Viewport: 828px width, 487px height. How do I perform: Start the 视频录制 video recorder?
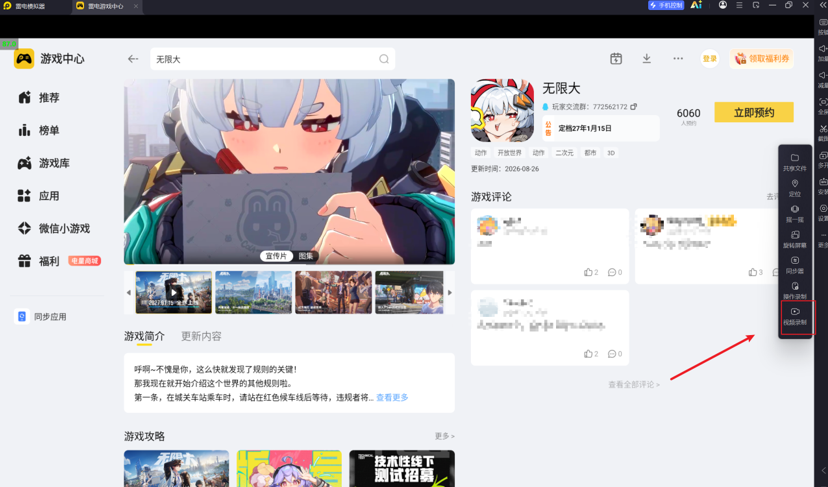click(x=795, y=316)
